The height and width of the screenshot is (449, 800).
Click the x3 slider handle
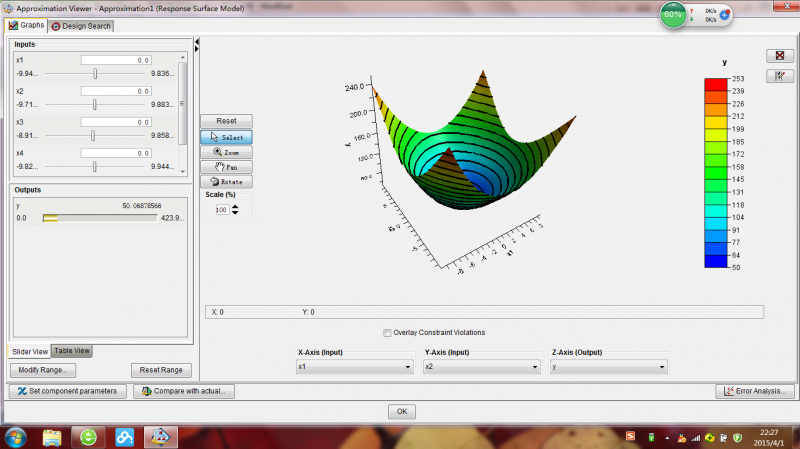[x=93, y=136]
